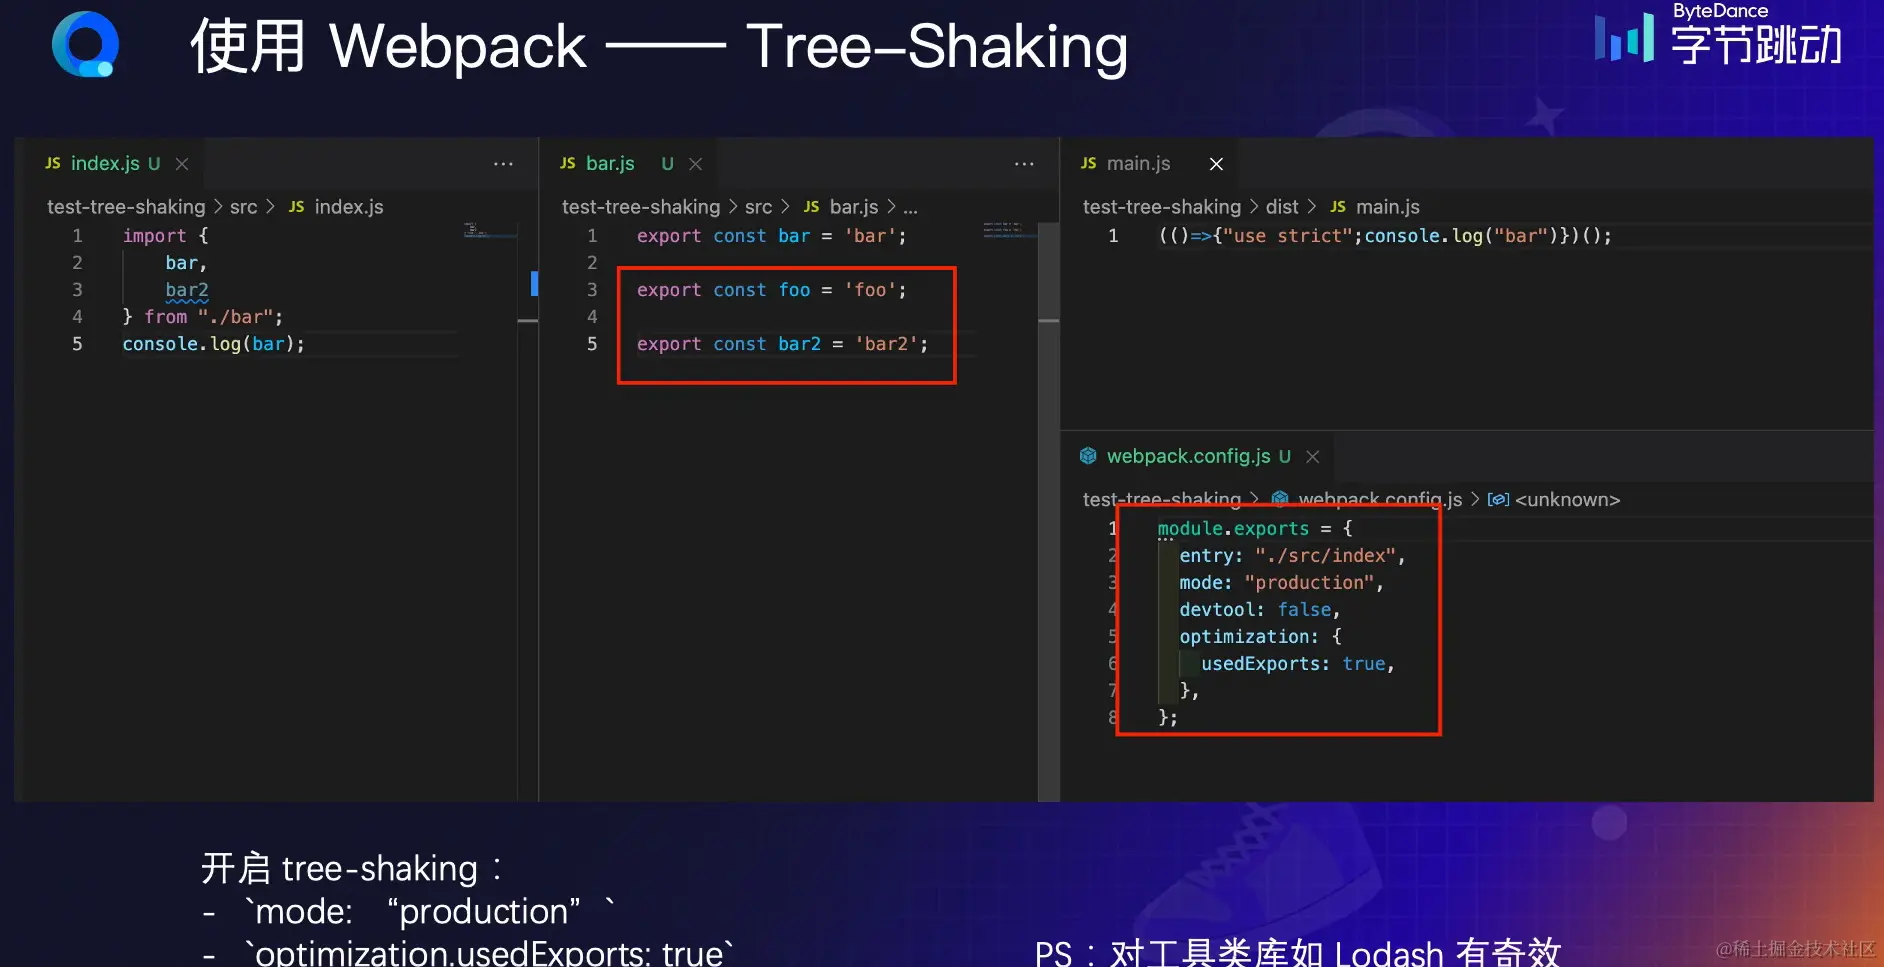Screen dimensions: 1884x967
Task: Click the 'import {' line in index.js
Action: [165, 236]
